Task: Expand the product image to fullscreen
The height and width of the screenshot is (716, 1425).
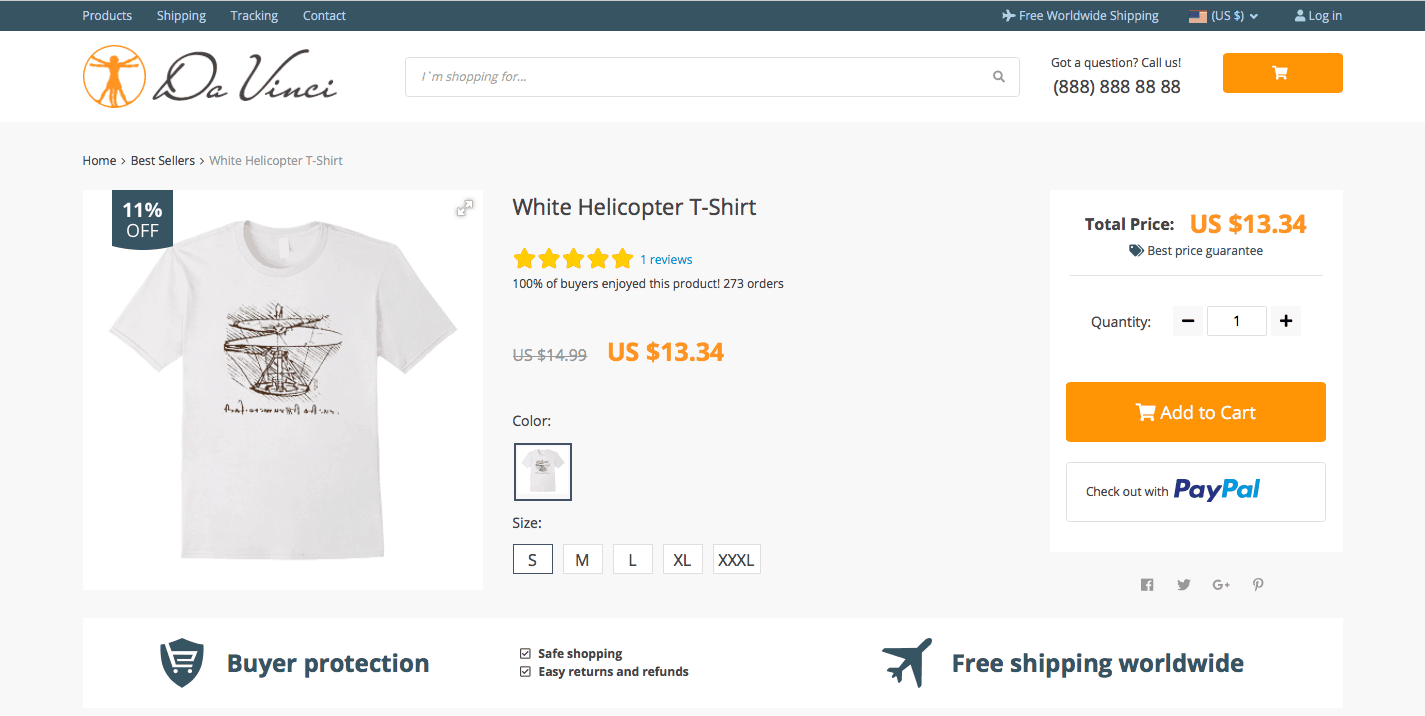Action: click(465, 208)
